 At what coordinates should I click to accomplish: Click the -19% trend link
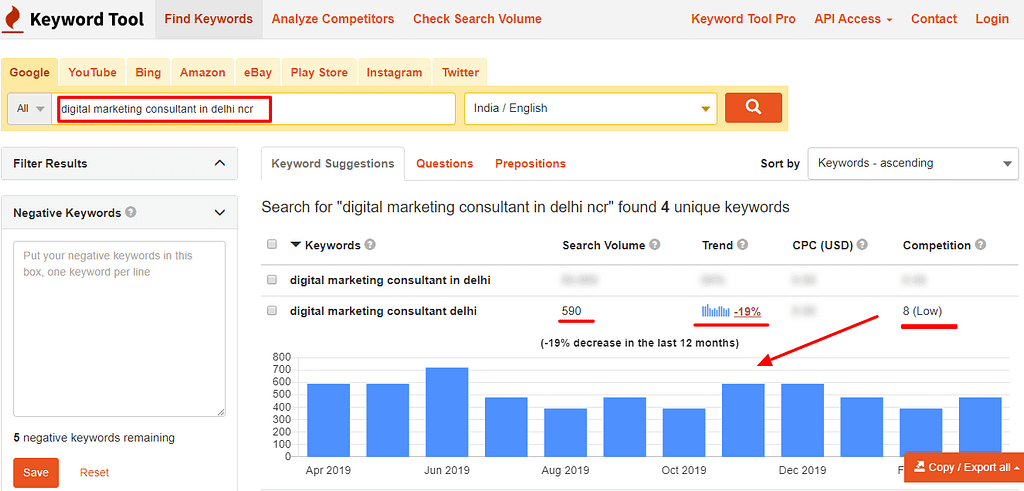click(747, 312)
